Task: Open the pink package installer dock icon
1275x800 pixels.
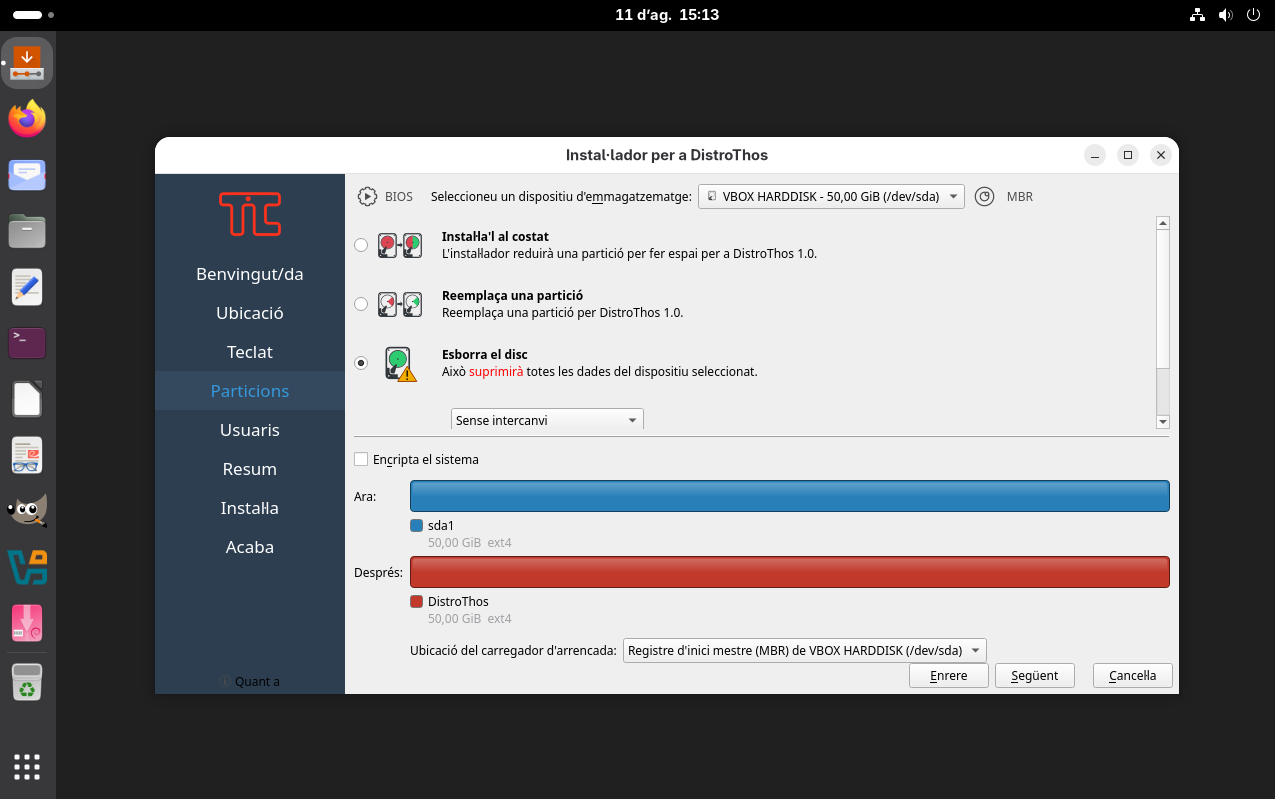Action: pyautogui.click(x=27, y=623)
